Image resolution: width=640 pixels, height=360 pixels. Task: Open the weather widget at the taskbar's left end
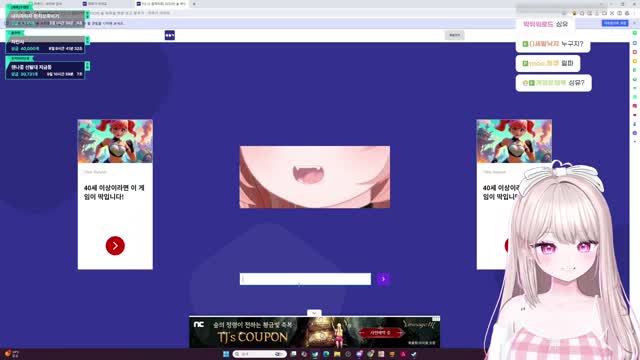point(11,353)
